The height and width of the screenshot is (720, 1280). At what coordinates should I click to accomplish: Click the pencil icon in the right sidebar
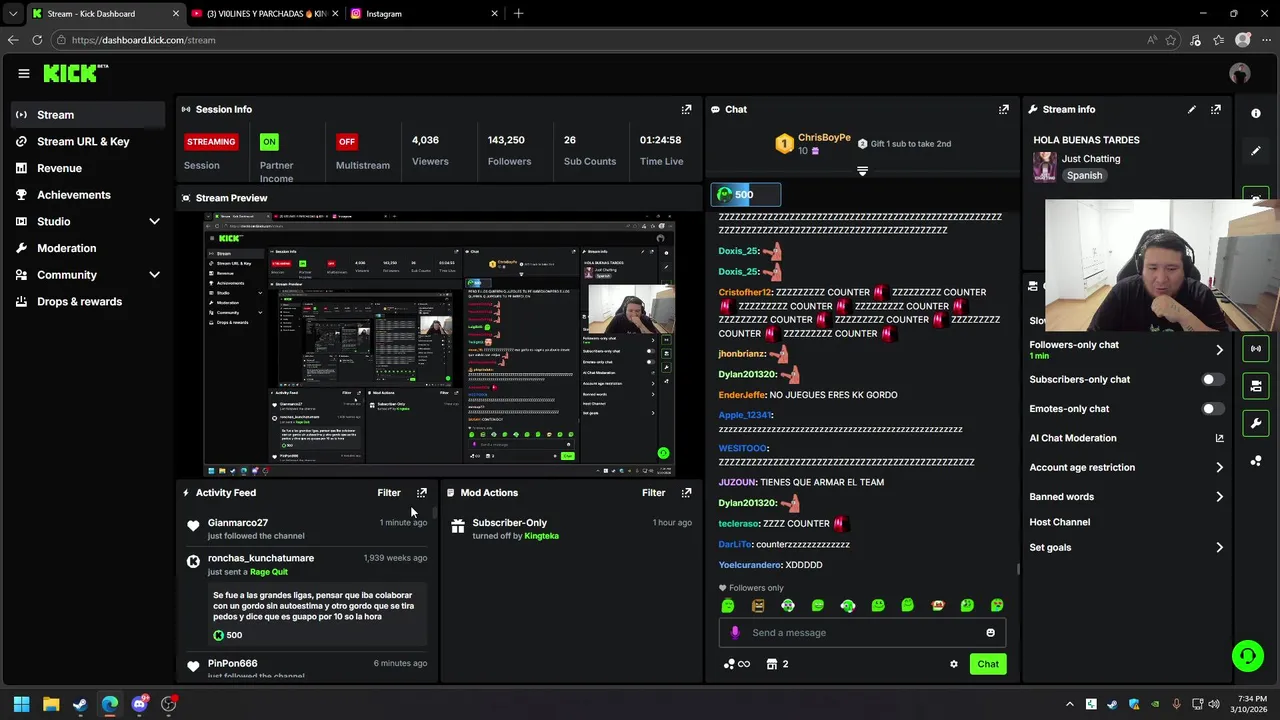point(1256,151)
